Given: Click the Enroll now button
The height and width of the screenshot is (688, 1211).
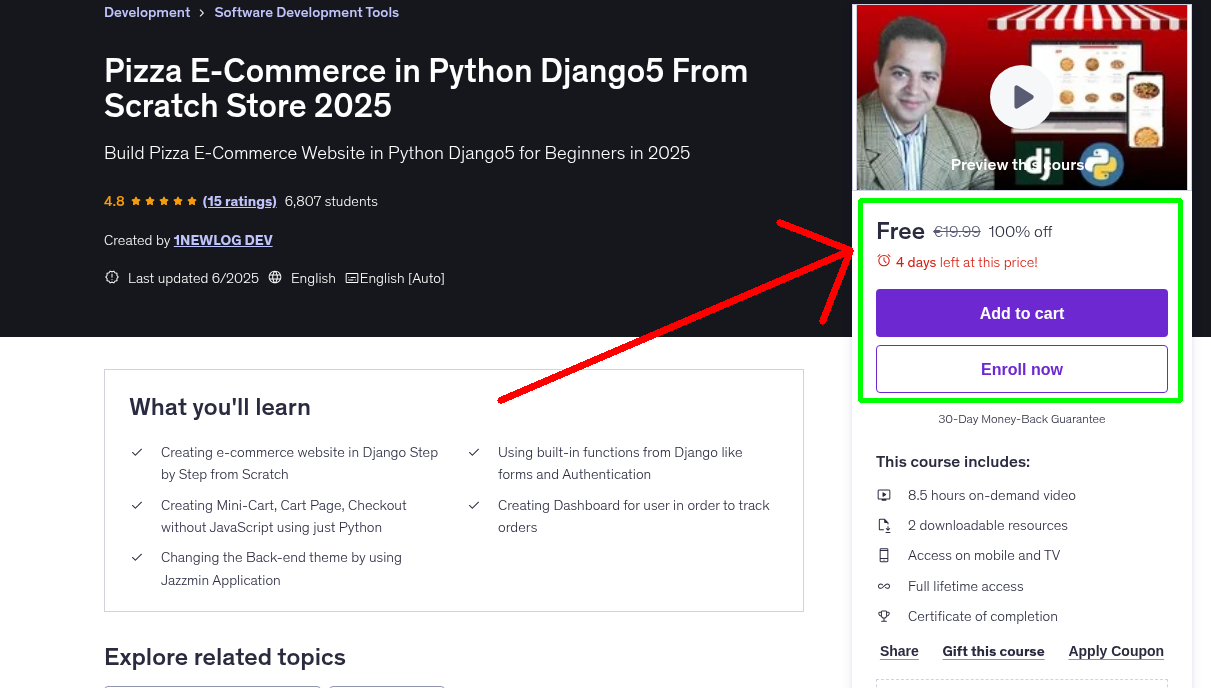Looking at the screenshot, I should [1022, 369].
